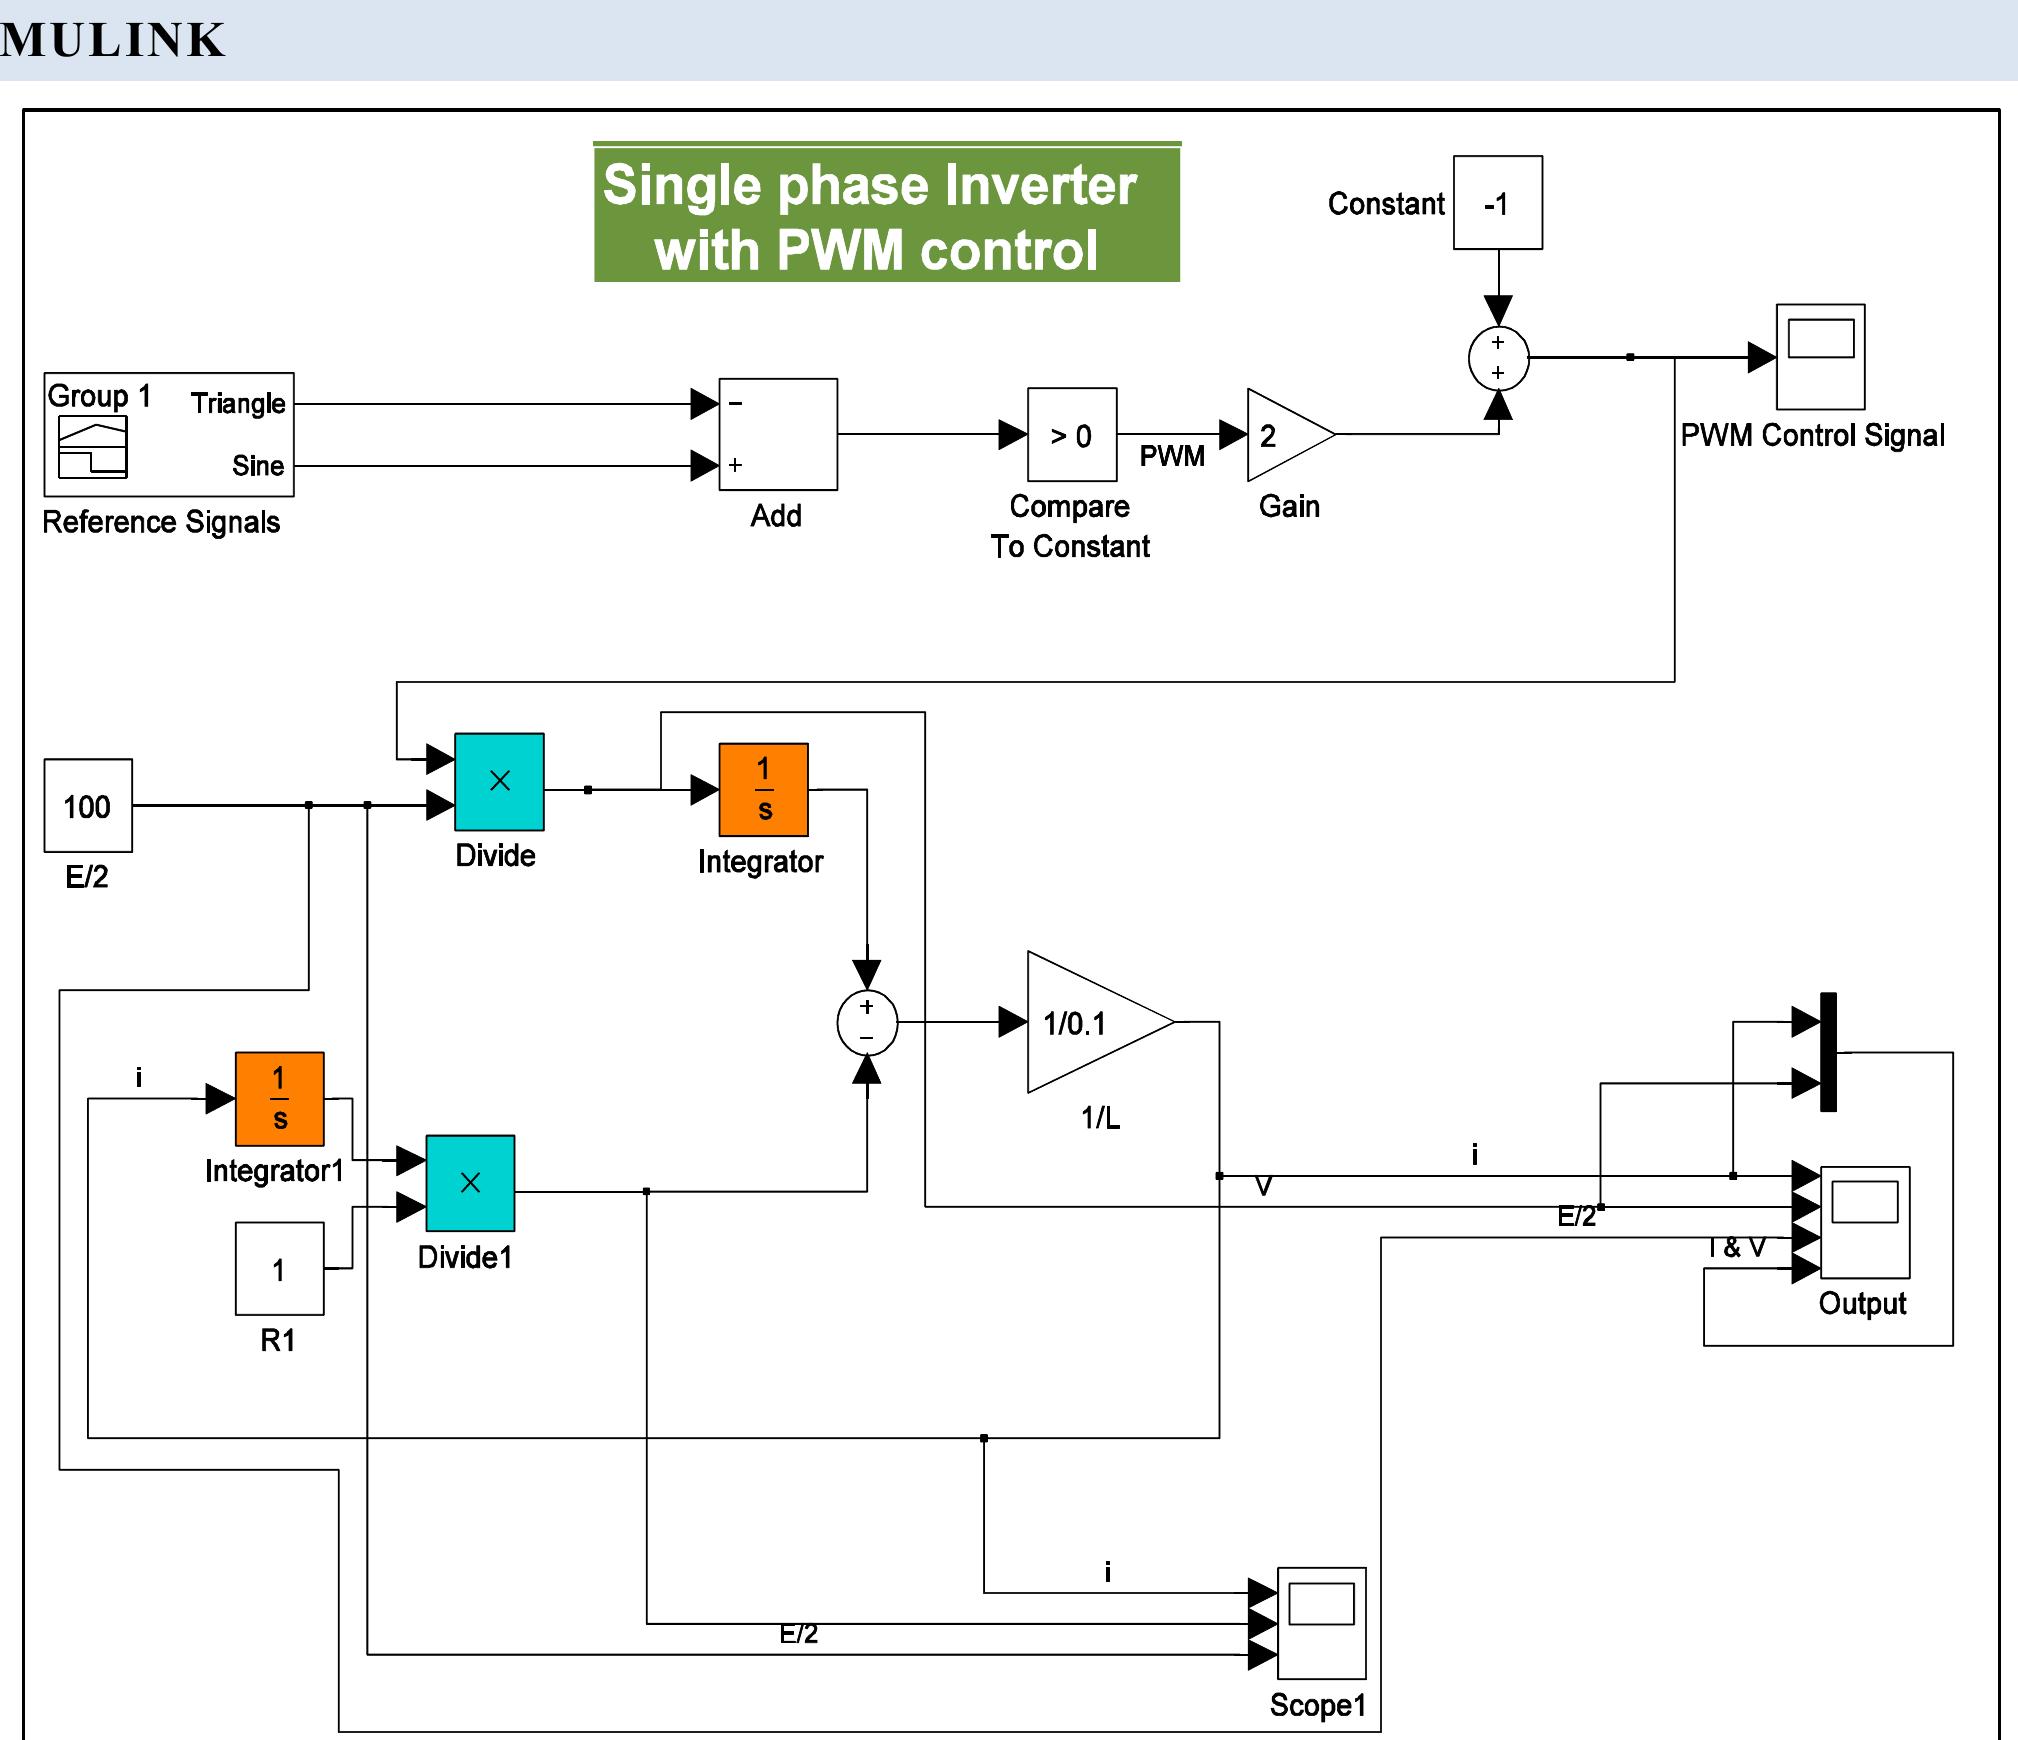2018x1740 pixels.
Task: Select the black Mux bar block
Action: point(1828,1052)
